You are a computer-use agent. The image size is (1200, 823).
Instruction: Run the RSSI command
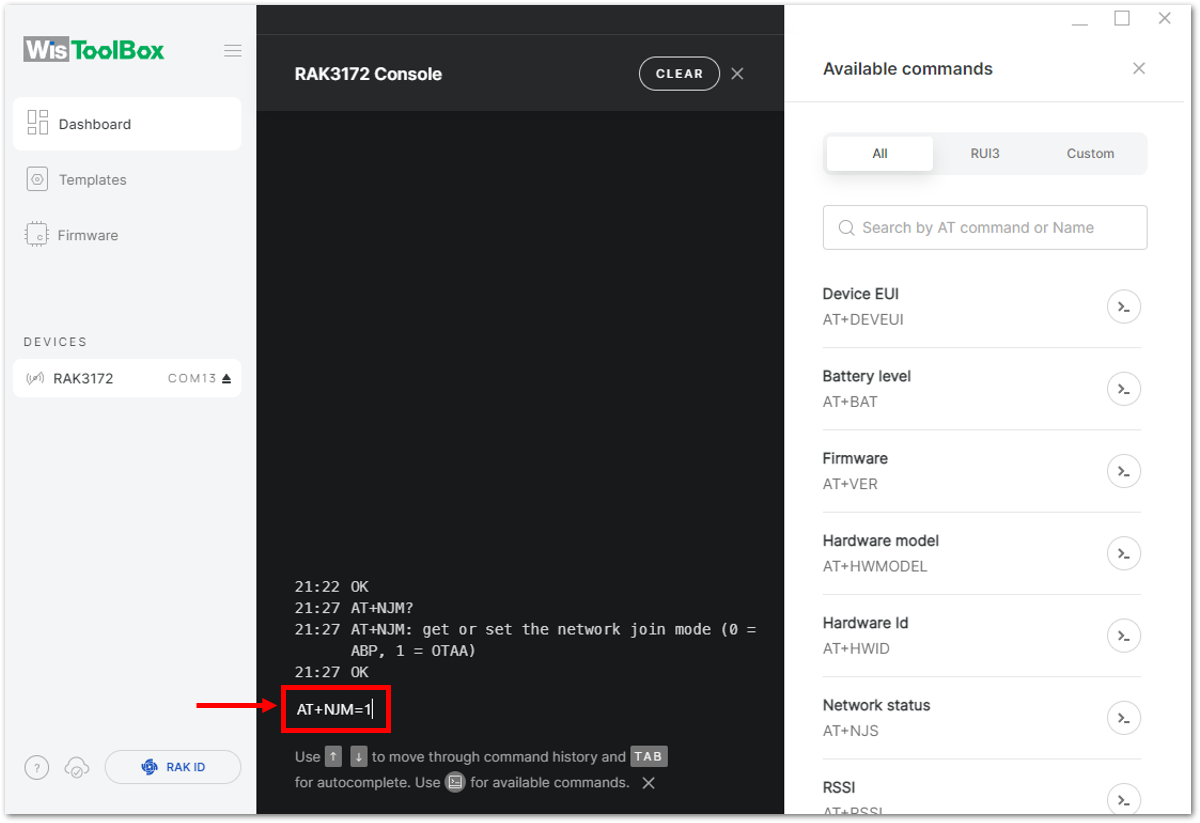pos(1124,799)
